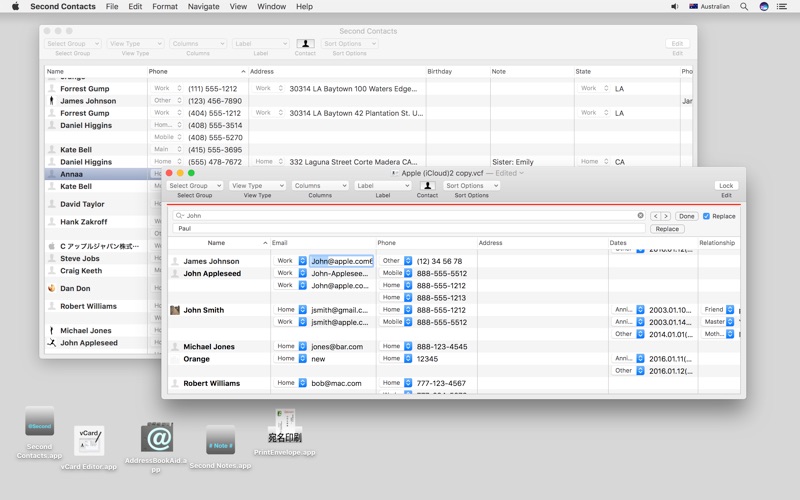Screen dimensions: 800x500
Task: Click the Siri icon in menu bar
Action: point(764,7)
